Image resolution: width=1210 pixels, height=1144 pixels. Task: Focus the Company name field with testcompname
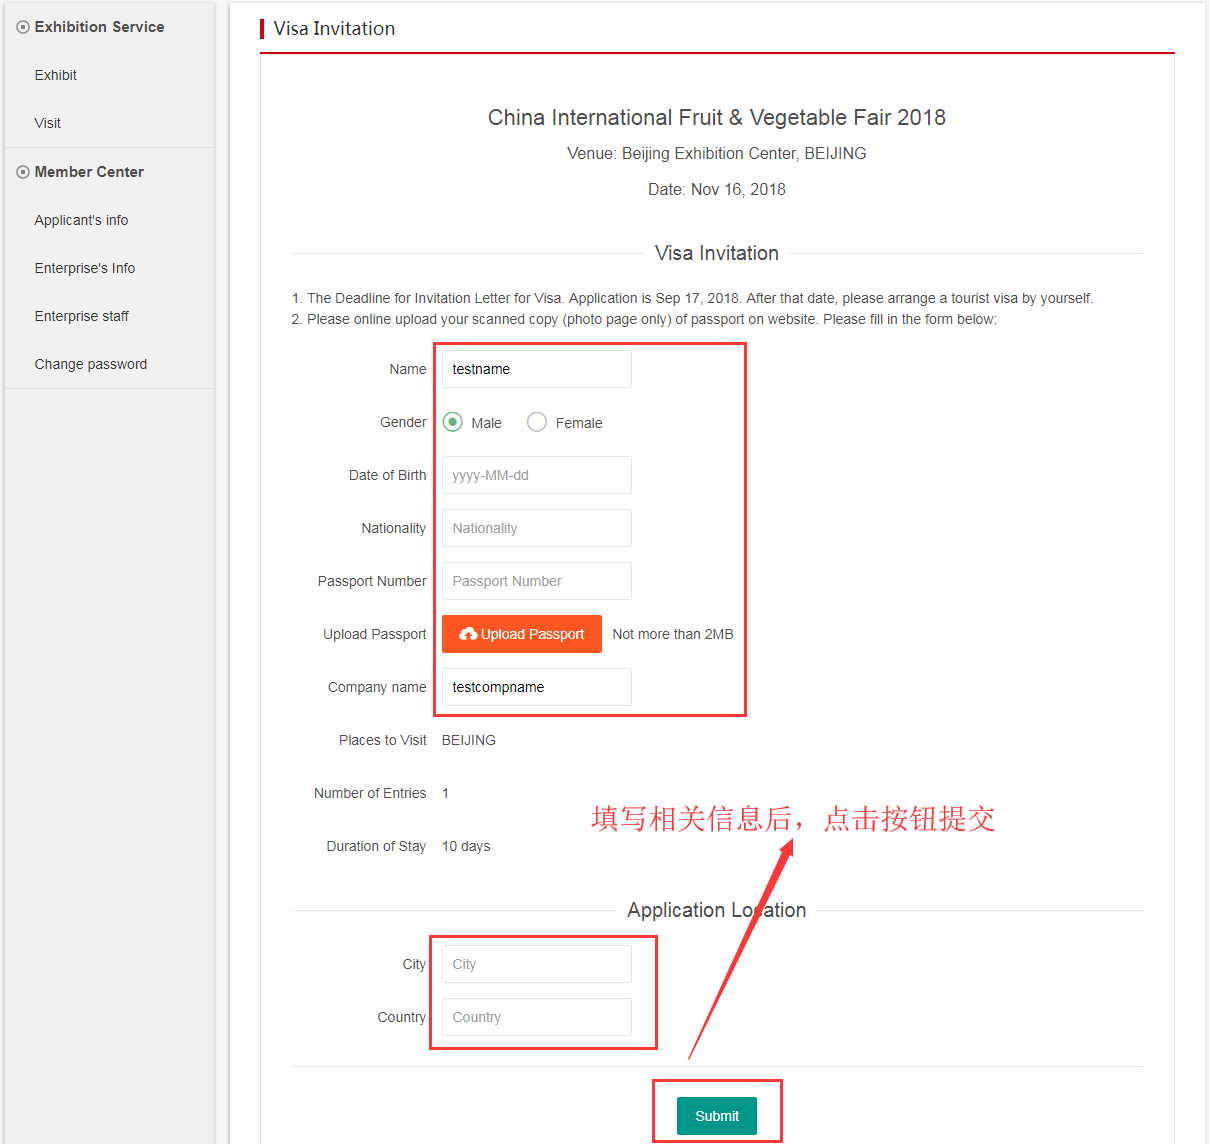pos(537,687)
